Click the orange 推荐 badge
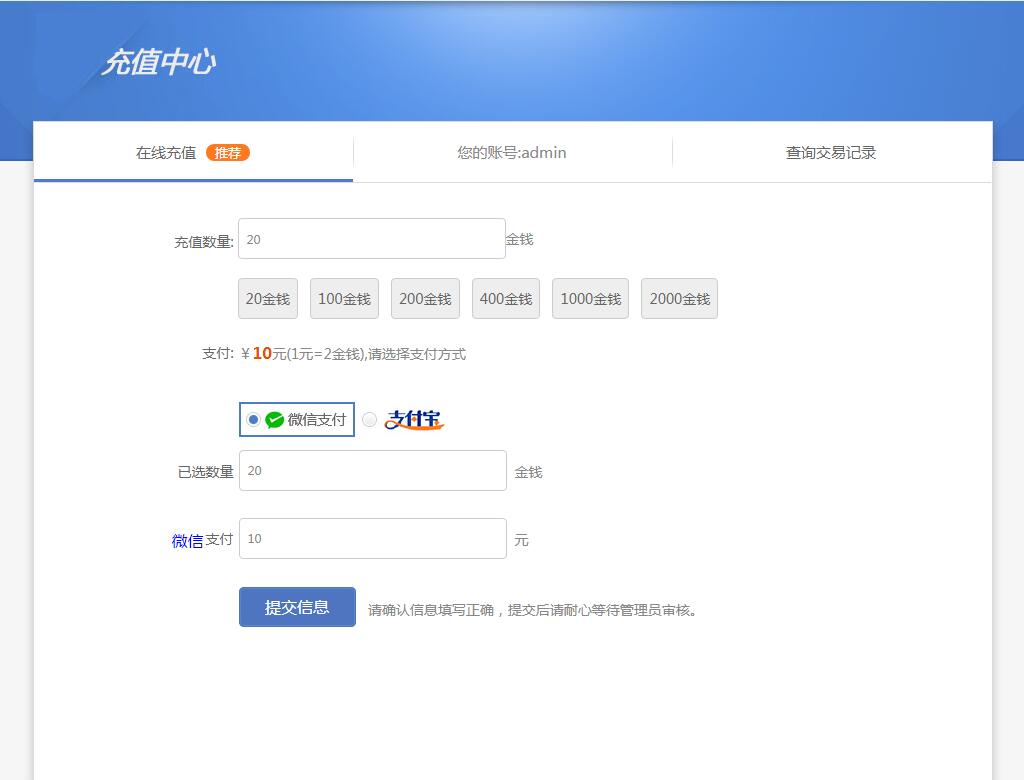 coord(228,153)
